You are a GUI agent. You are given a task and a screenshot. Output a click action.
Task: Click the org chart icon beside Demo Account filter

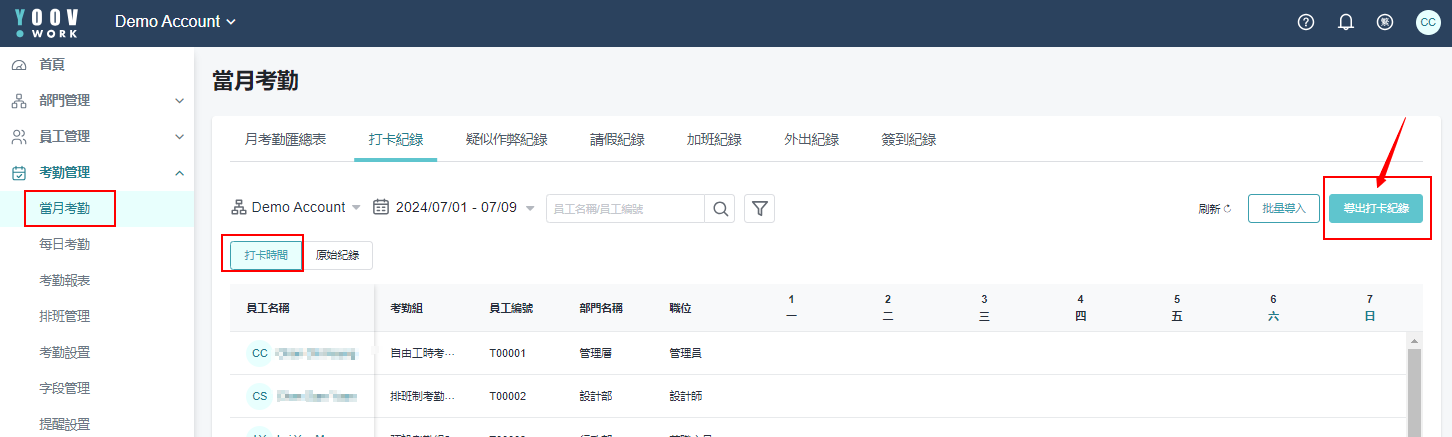pos(239,207)
